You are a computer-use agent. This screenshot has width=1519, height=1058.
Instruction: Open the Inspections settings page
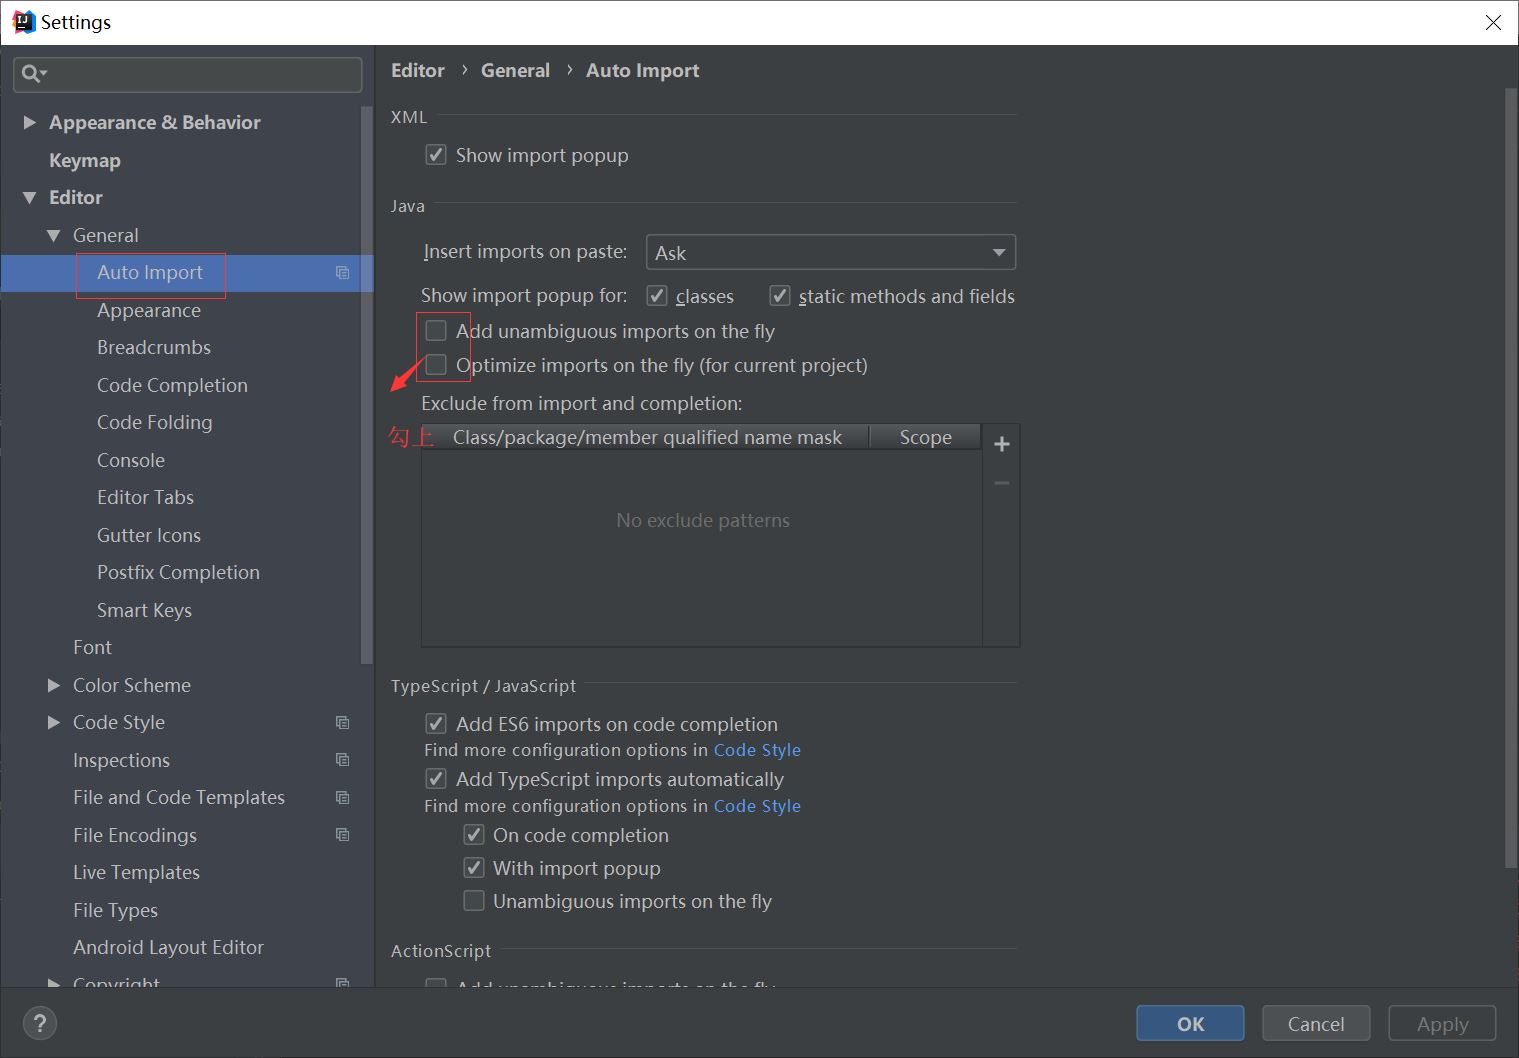pos(121,760)
